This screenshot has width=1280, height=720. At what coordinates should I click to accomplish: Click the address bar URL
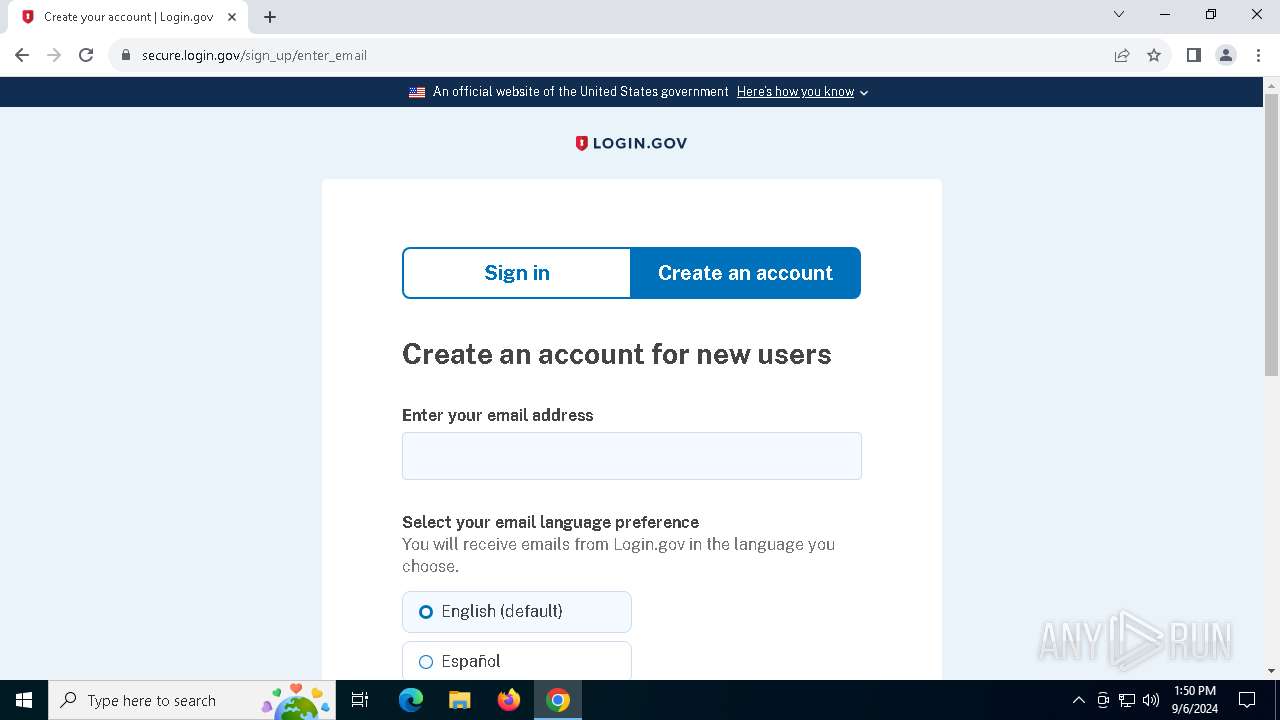(254, 55)
